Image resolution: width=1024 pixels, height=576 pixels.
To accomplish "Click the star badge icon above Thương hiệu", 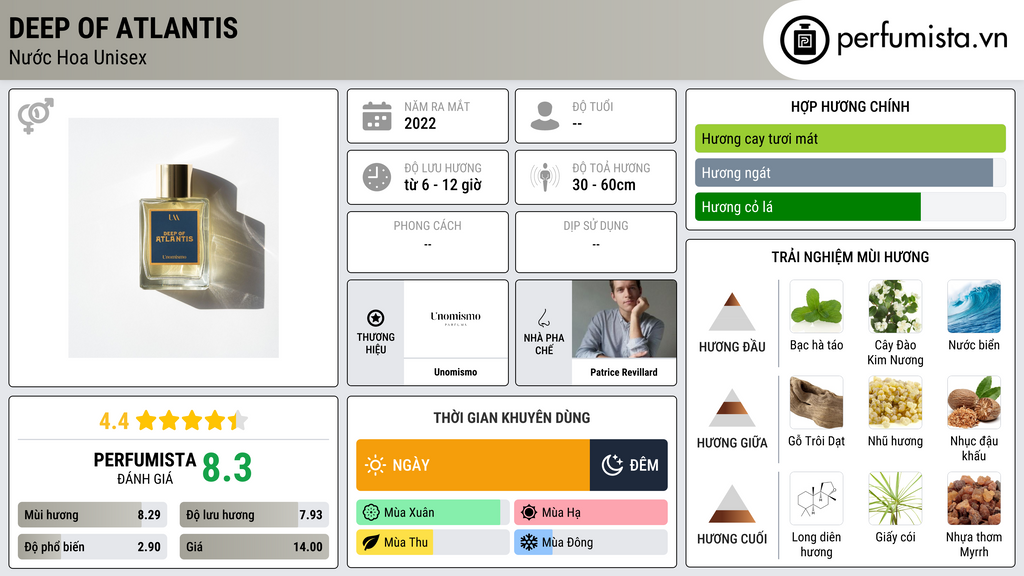I will coord(376,318).
